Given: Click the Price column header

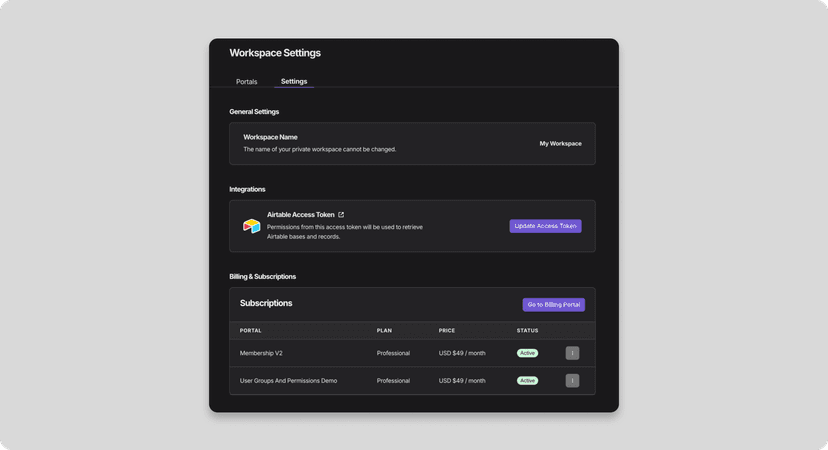Looking at the screenshot, I should 447,330.
